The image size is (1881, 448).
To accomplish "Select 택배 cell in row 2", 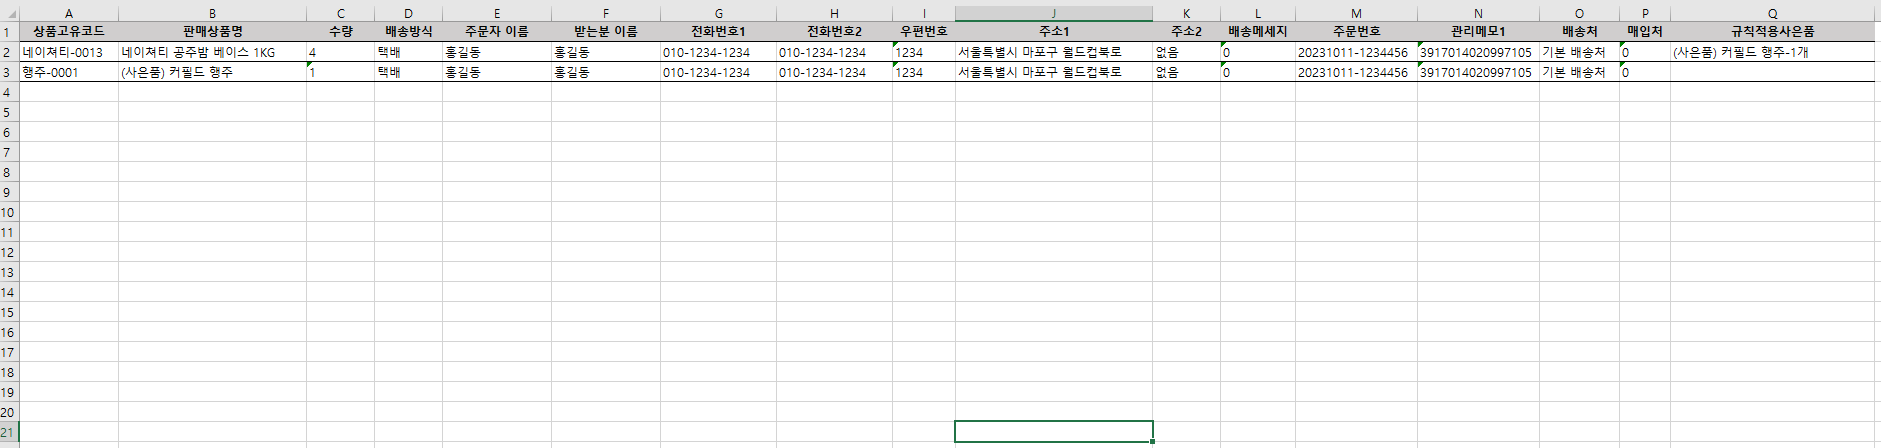I will pyautogui.click(x=408, y=52).
